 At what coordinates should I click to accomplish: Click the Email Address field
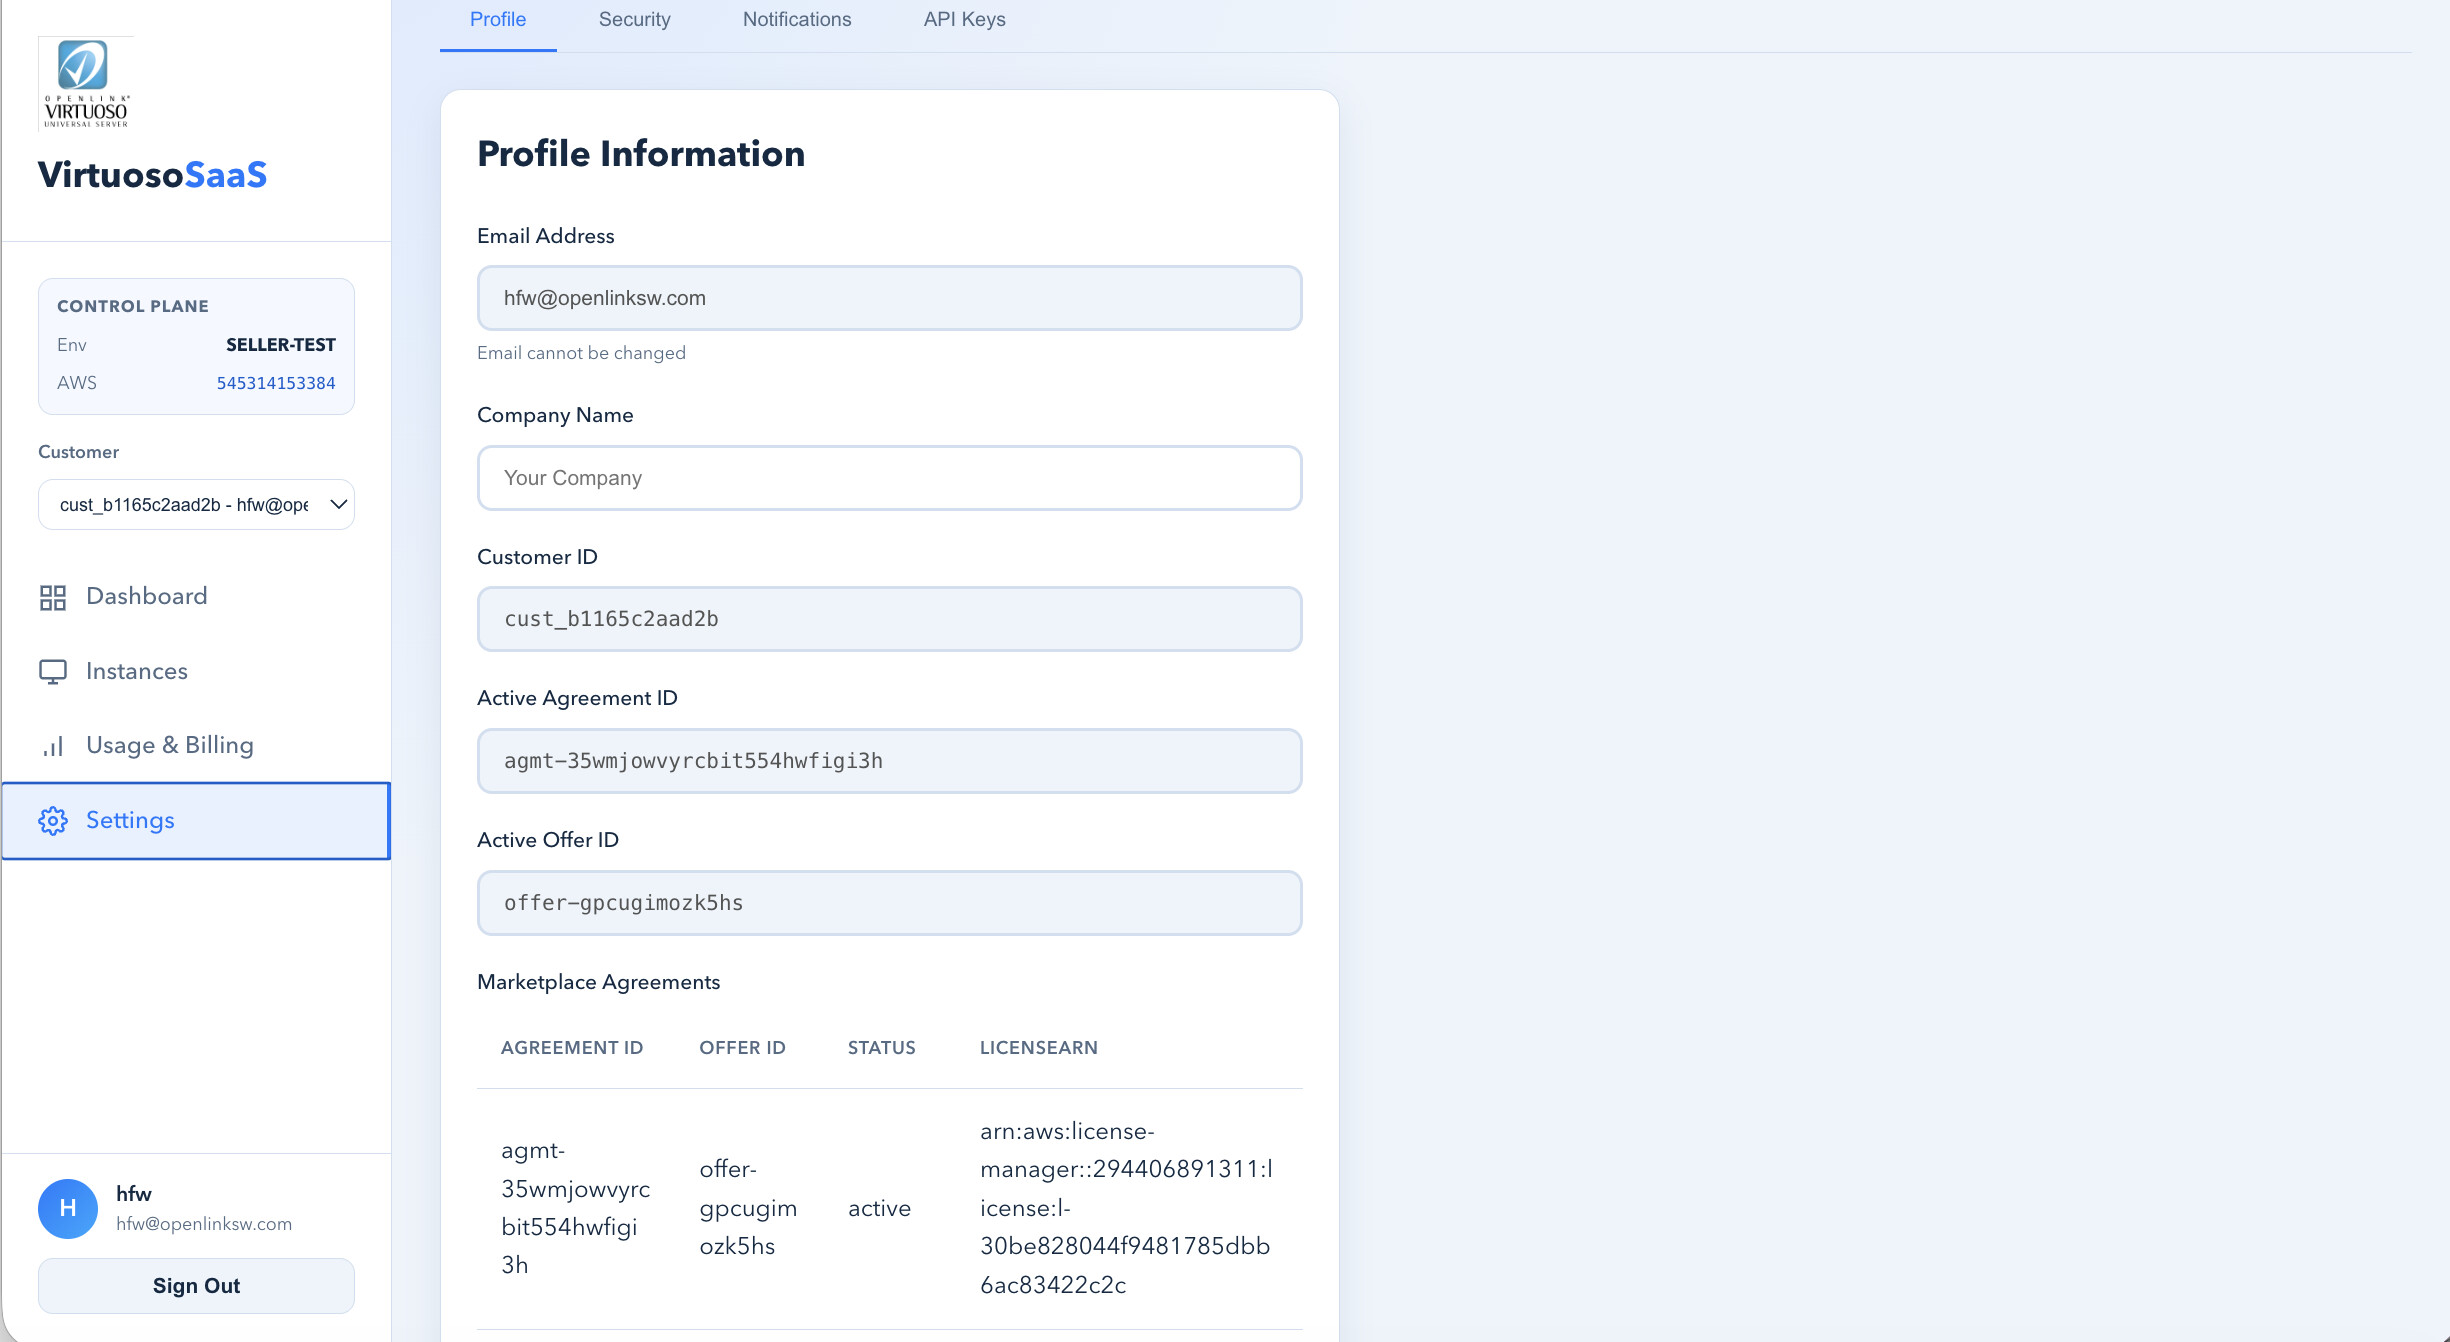889,298
